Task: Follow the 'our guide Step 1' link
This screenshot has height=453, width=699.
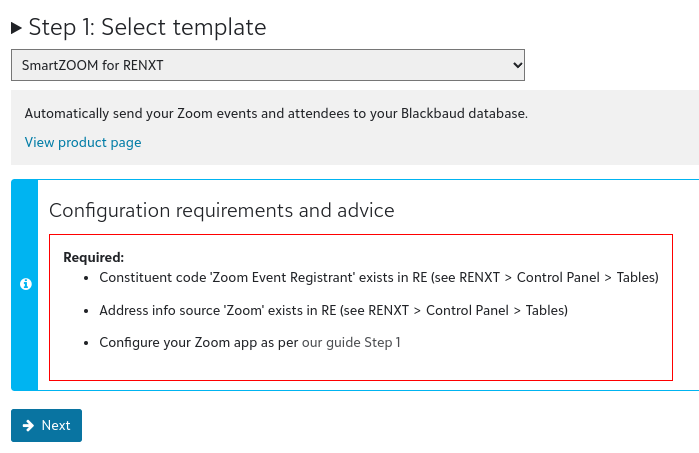Action: pos(351,342)
